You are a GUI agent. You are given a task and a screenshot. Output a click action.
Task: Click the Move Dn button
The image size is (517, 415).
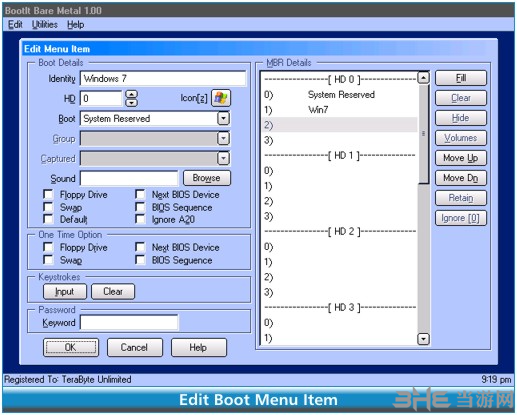point(461,178)
